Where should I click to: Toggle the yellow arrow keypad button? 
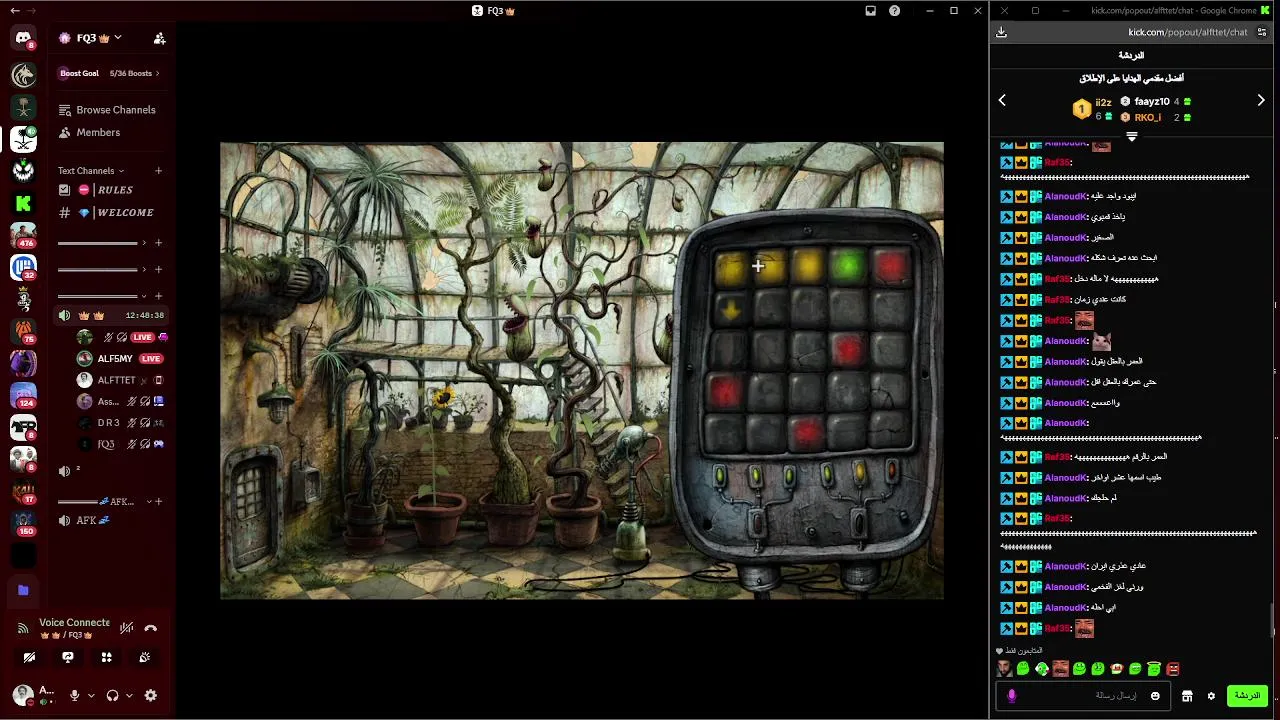click(730, 309)
